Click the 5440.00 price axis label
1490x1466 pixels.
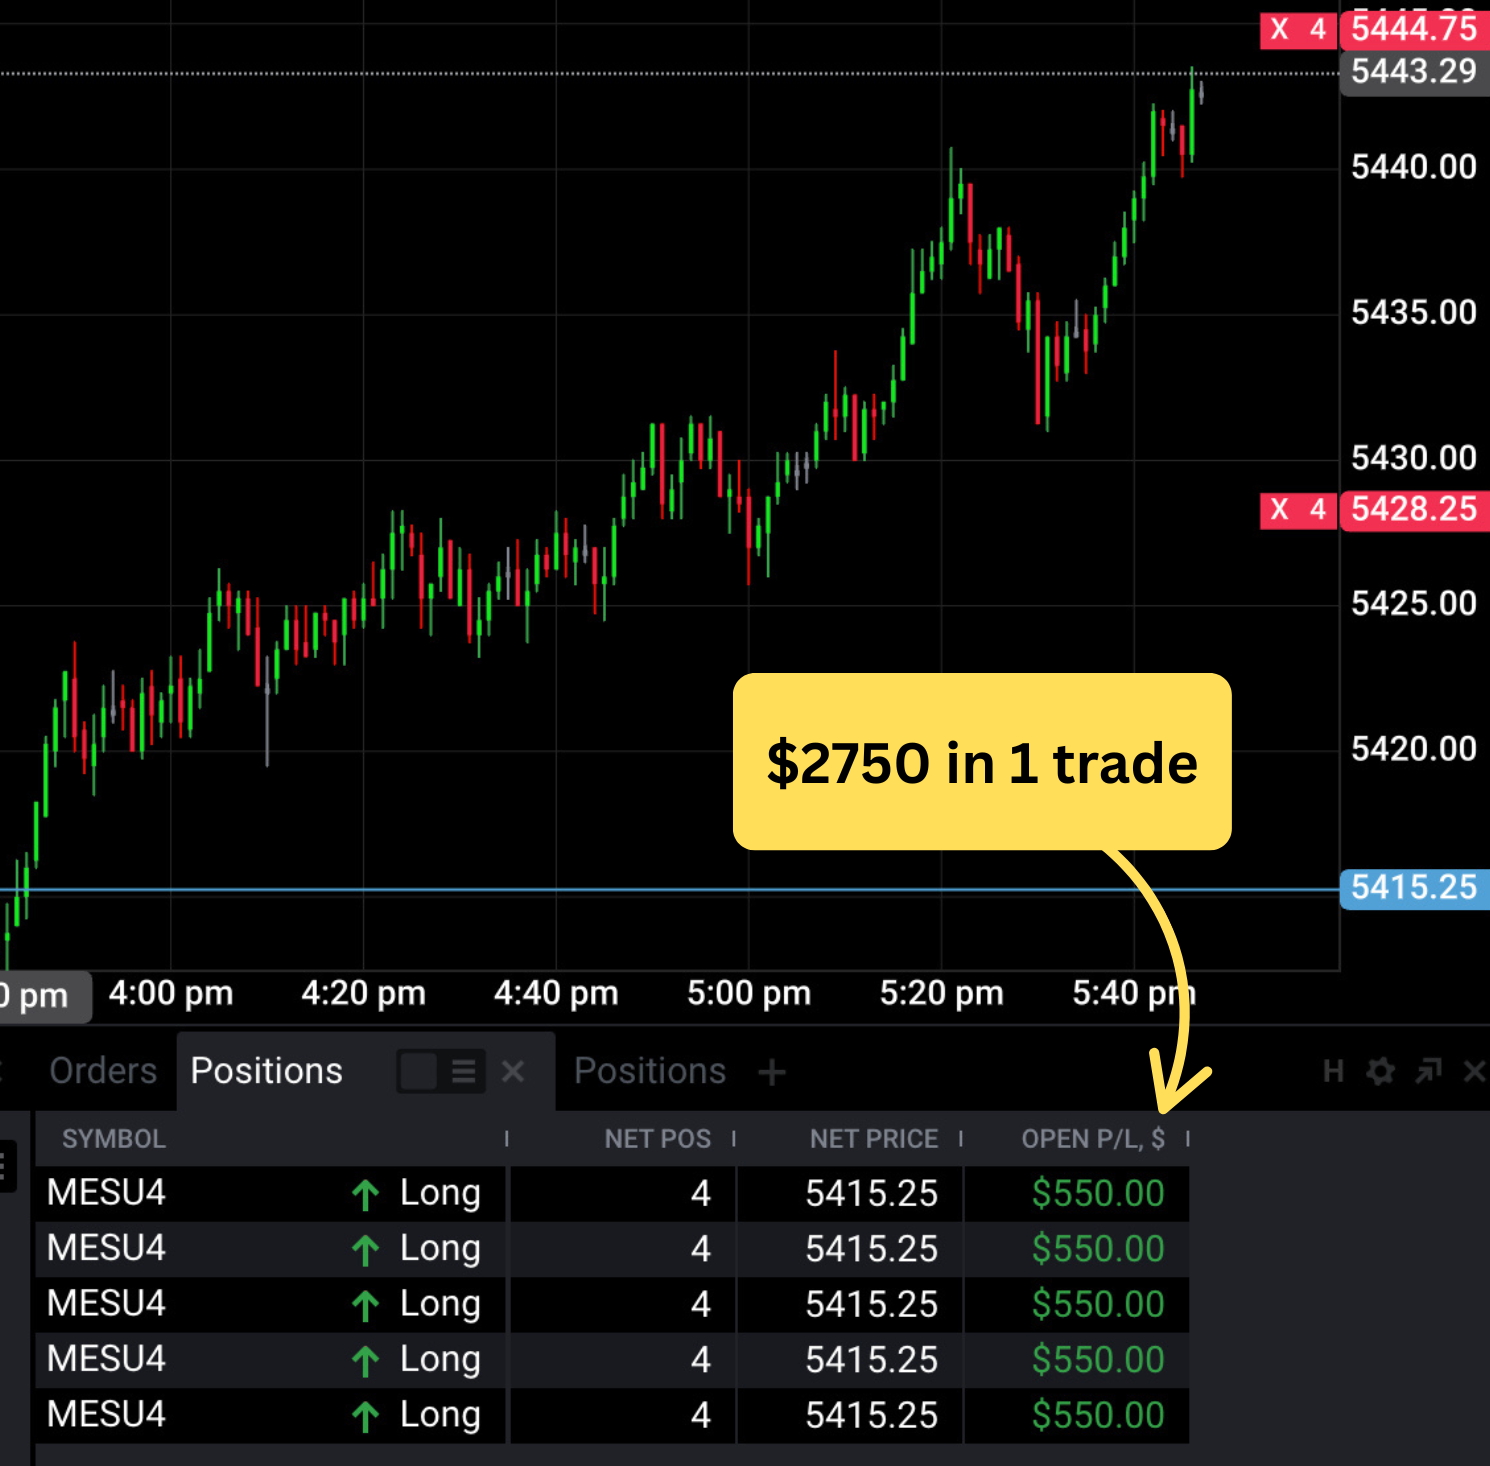[x=1414, y=167]
